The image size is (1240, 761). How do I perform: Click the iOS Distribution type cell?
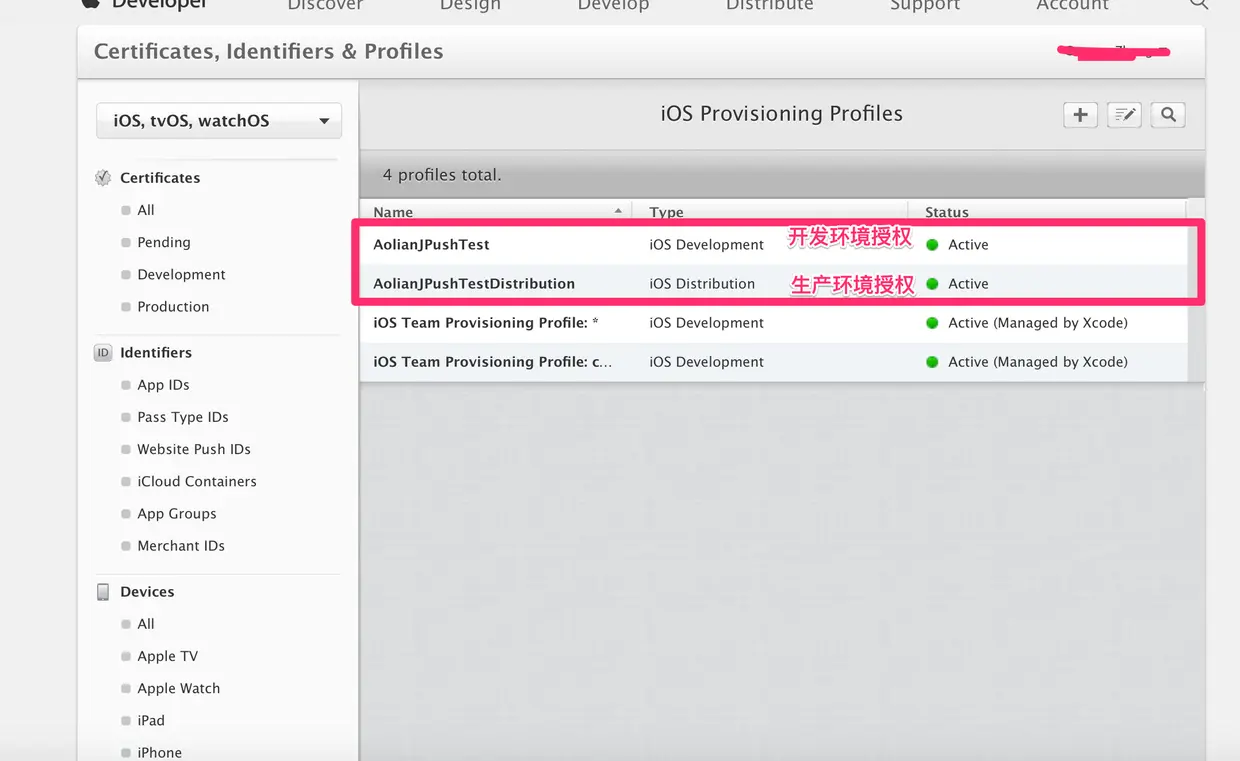pos(702,284)
